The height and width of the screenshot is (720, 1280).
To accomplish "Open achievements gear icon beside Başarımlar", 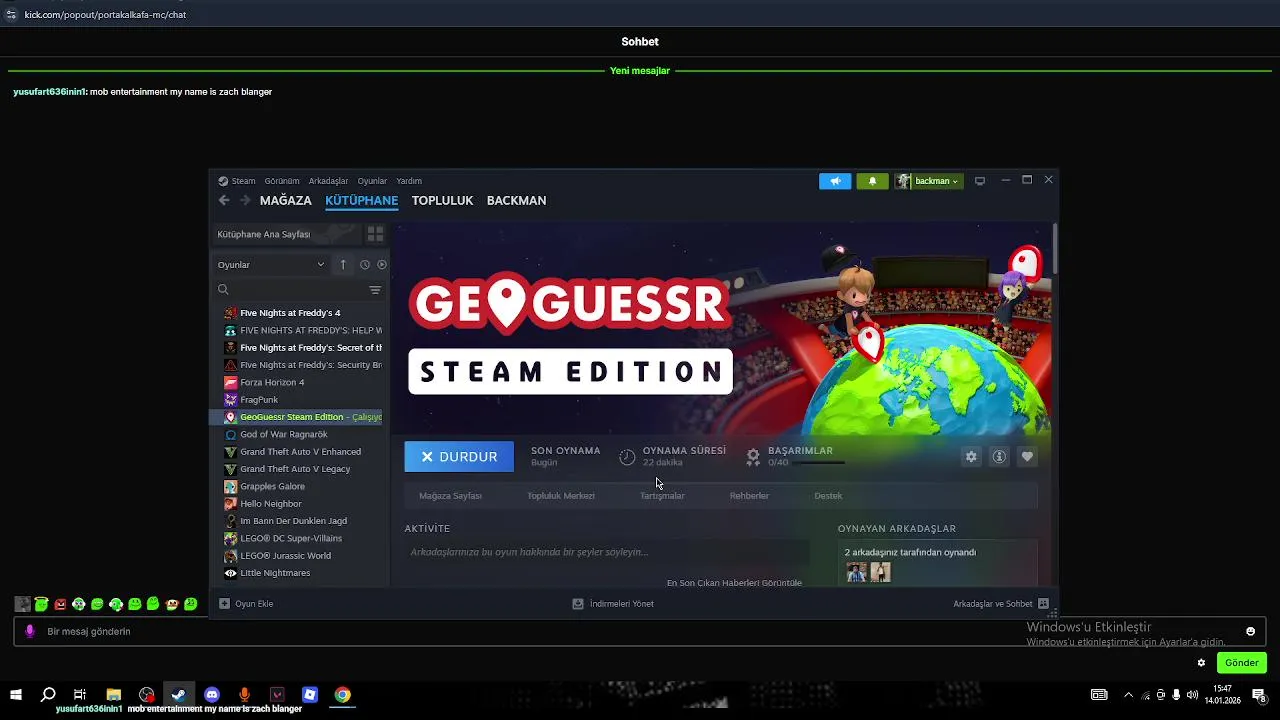I will (x=753, y=456).
